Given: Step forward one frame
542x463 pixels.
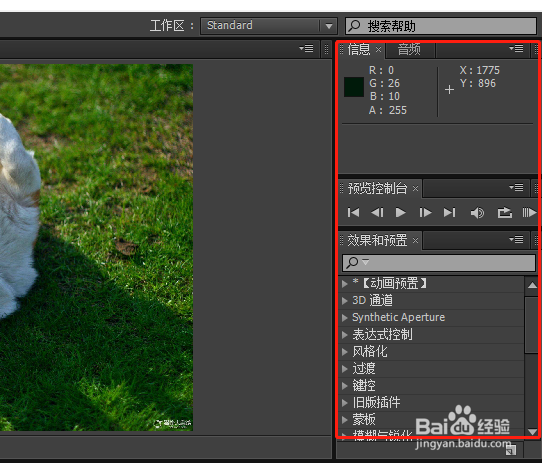Looking at the screenshot, I should 425,212.
